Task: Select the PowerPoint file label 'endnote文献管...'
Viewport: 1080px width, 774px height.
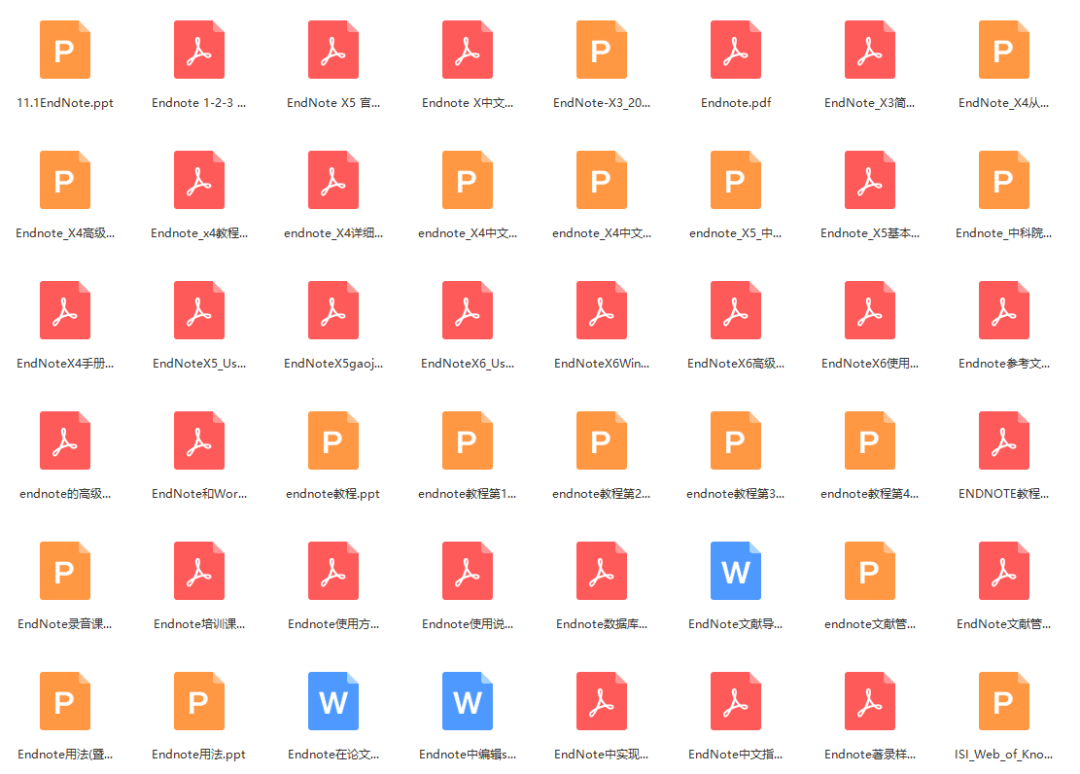Action: pos(870,624)
